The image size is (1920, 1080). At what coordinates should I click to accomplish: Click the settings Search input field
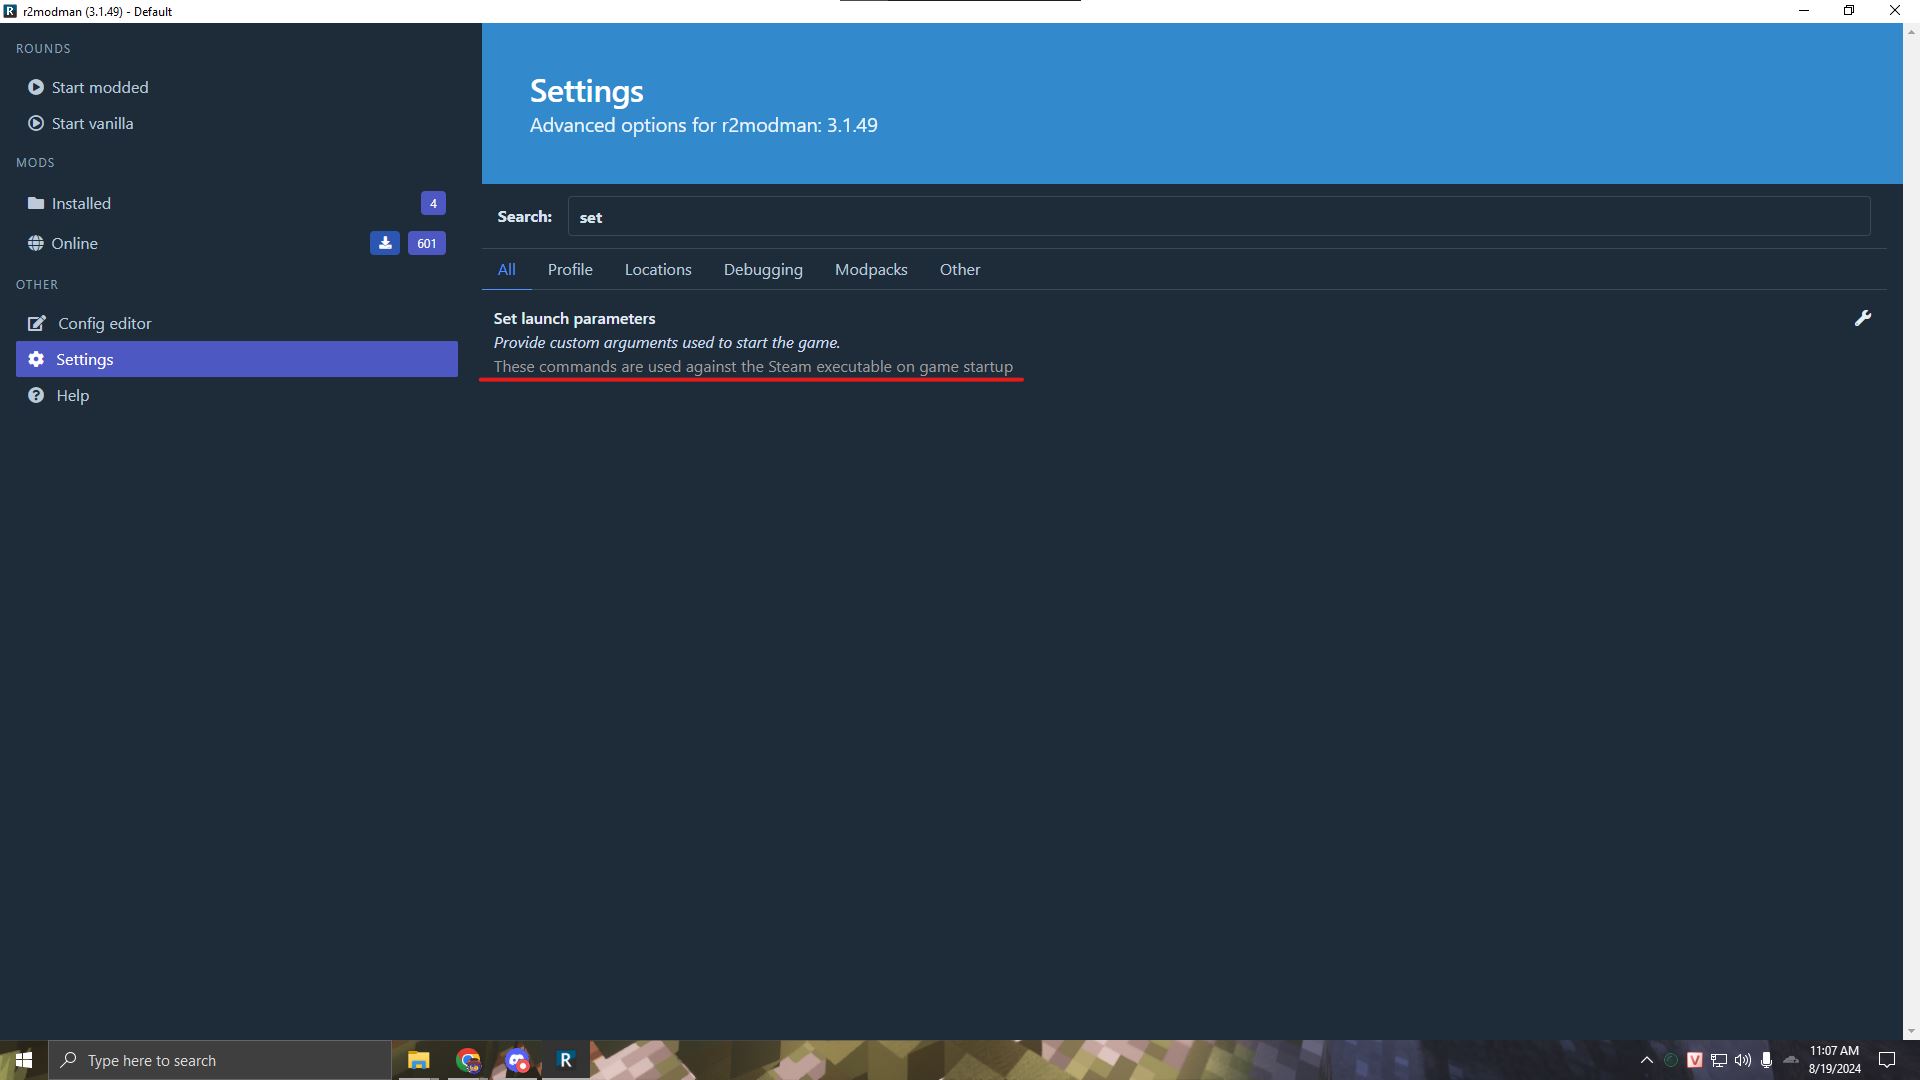click(x=1218, y=217)
